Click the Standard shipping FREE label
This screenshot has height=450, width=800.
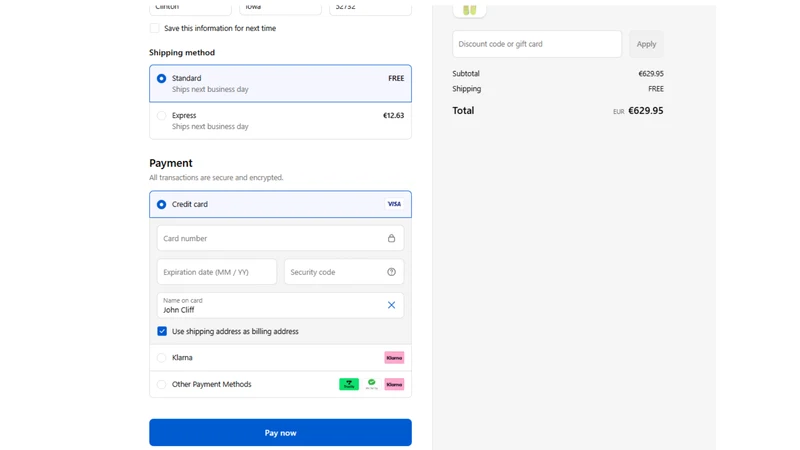click(396, 78)
